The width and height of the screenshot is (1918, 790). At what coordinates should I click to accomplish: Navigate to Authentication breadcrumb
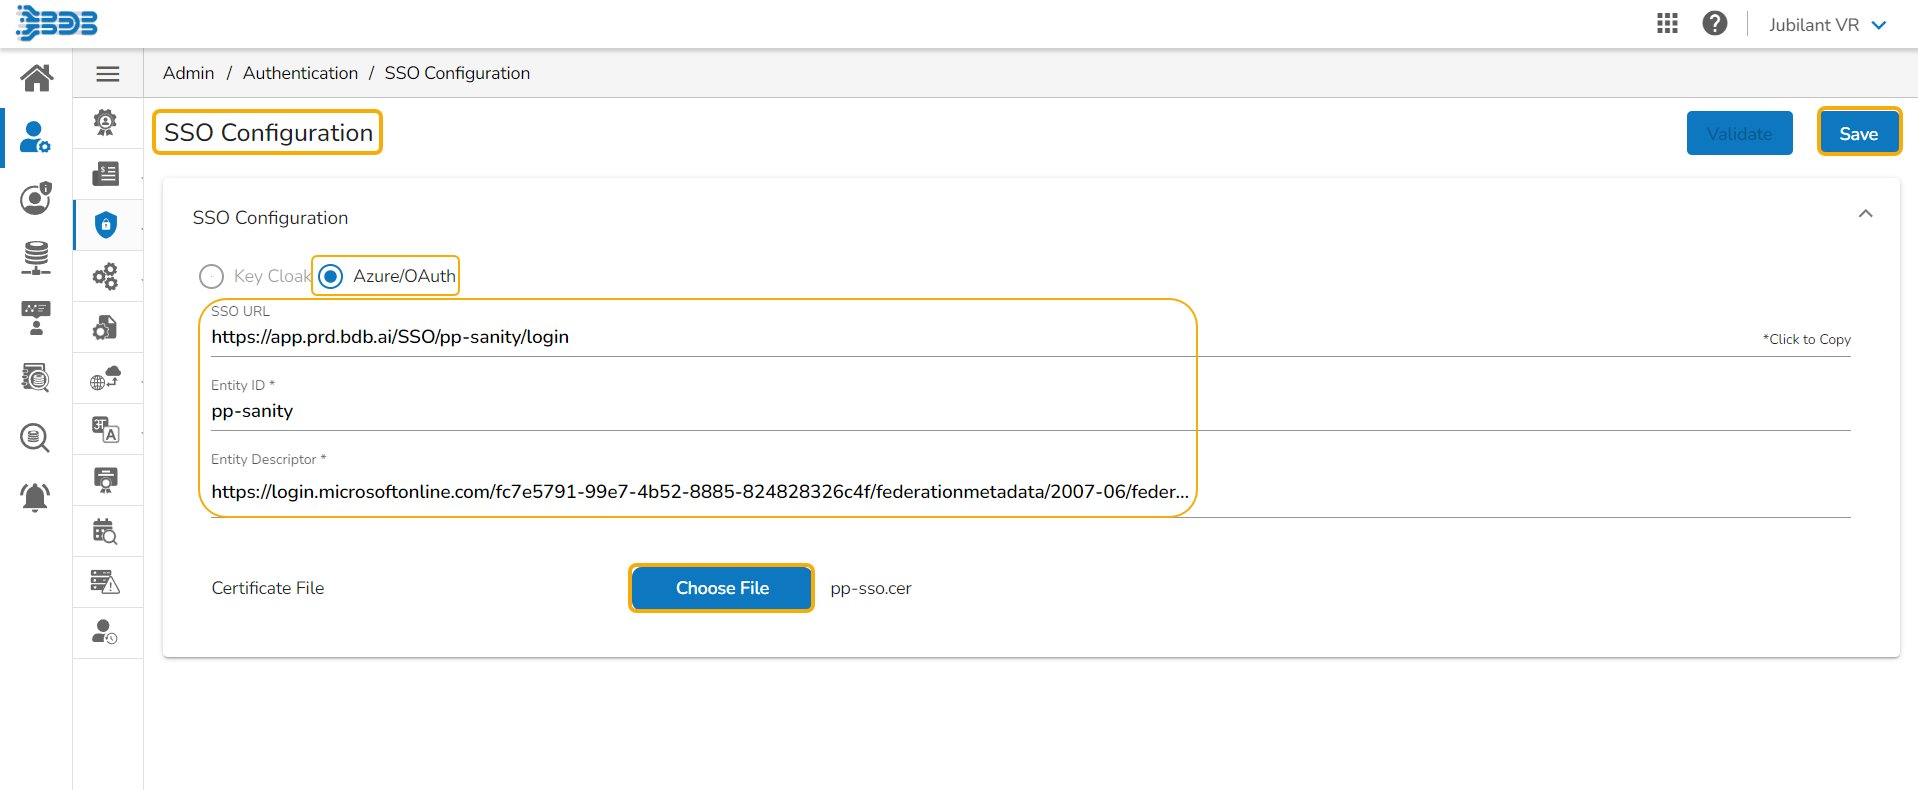pos(300,73)
